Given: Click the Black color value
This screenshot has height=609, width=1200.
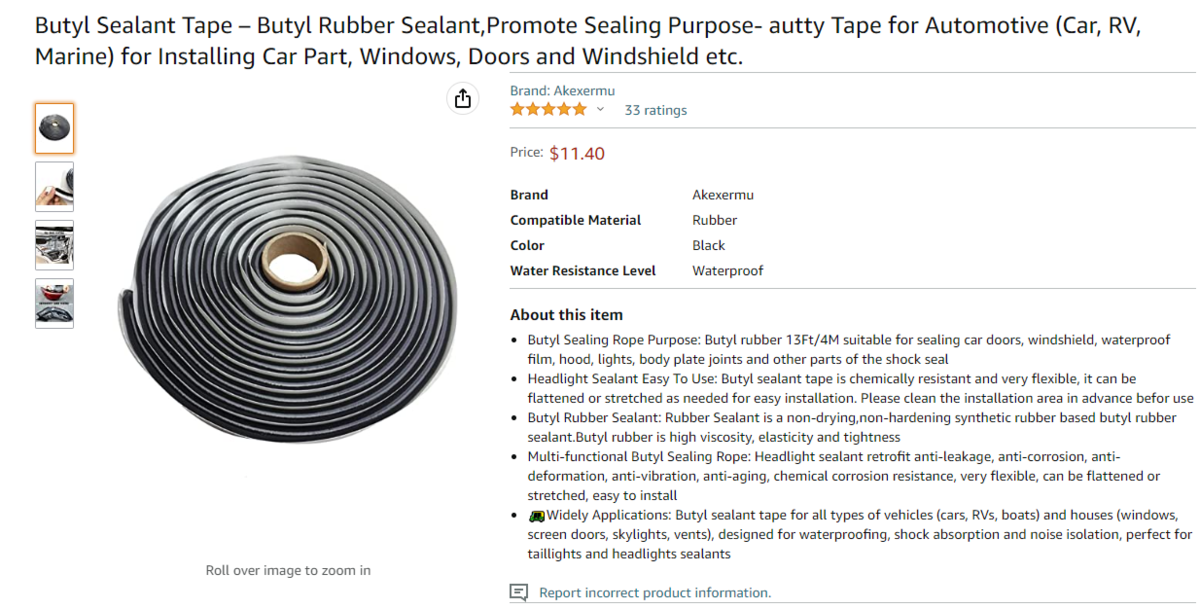Looking at the screenshot, I should pos(708,245).
